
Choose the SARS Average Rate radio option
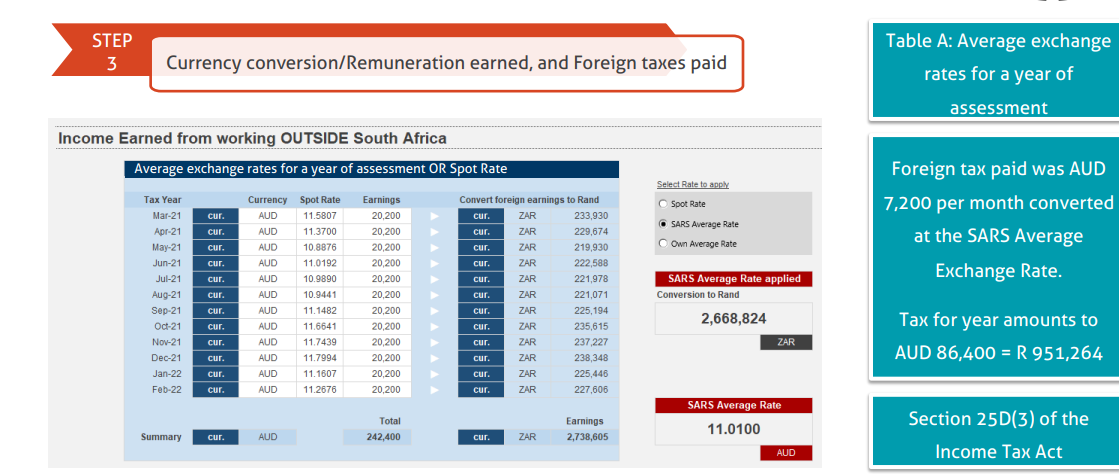(663, 224)
